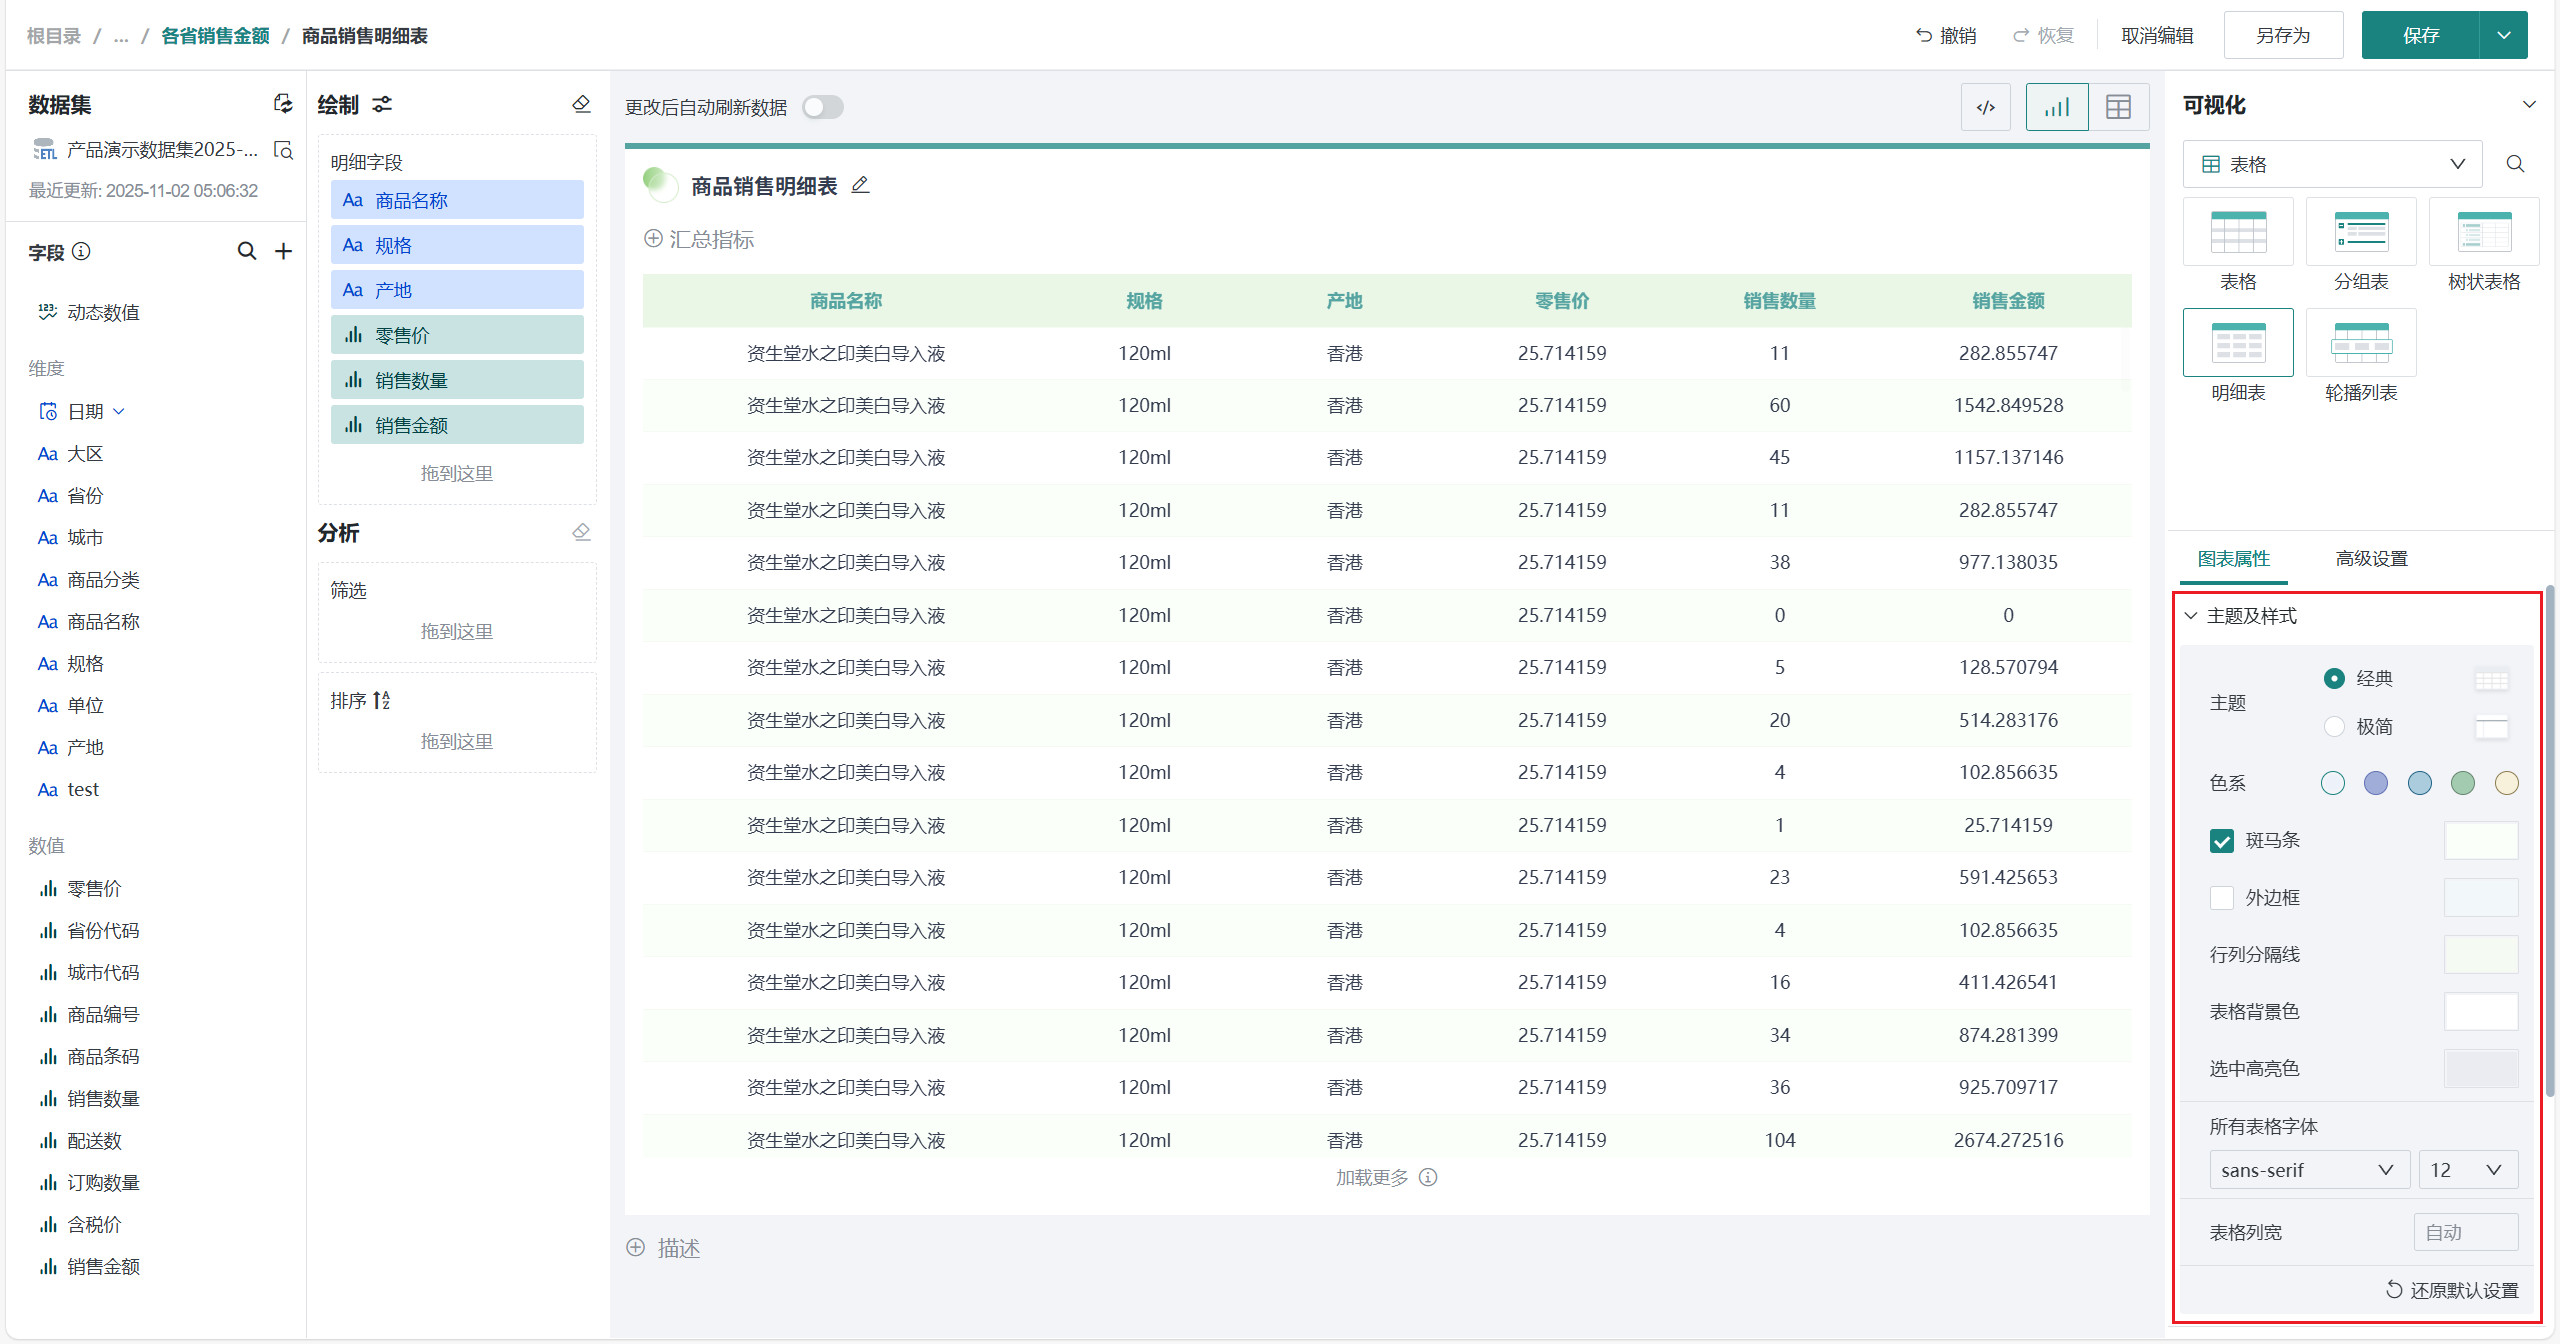Screen dimensions: 2560x1344
Task: Uncheck the 斑马条 checkbox
Action: coord(2221,841)
